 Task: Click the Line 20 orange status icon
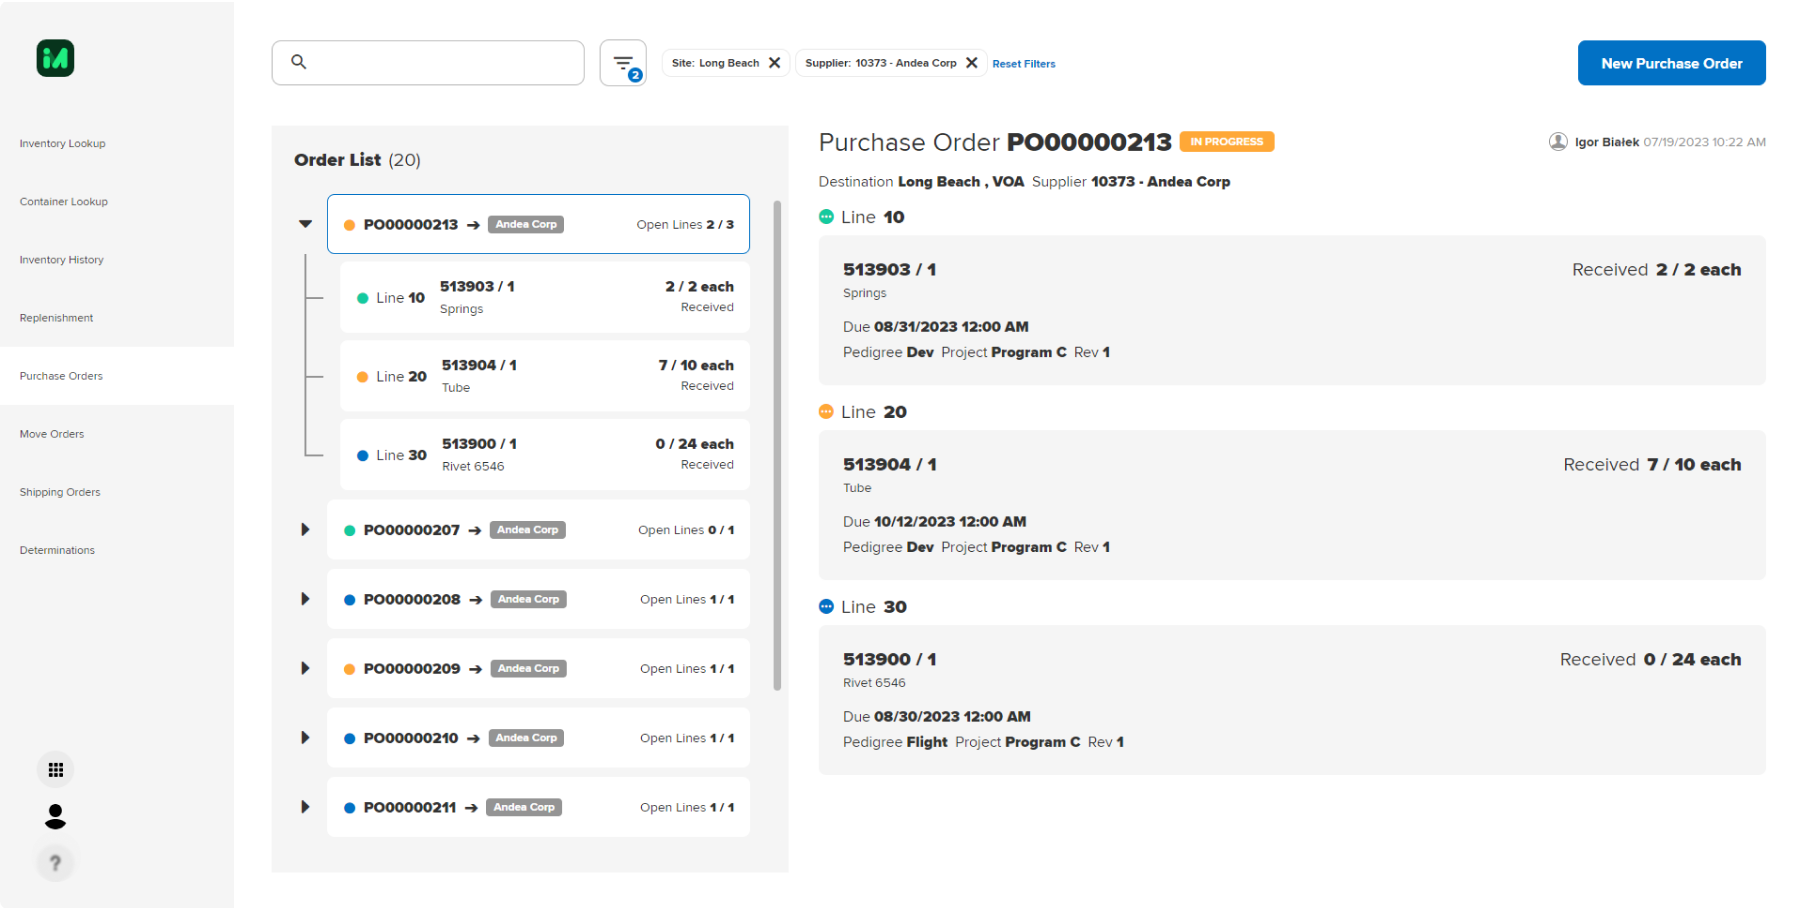(x=826, y=412)
